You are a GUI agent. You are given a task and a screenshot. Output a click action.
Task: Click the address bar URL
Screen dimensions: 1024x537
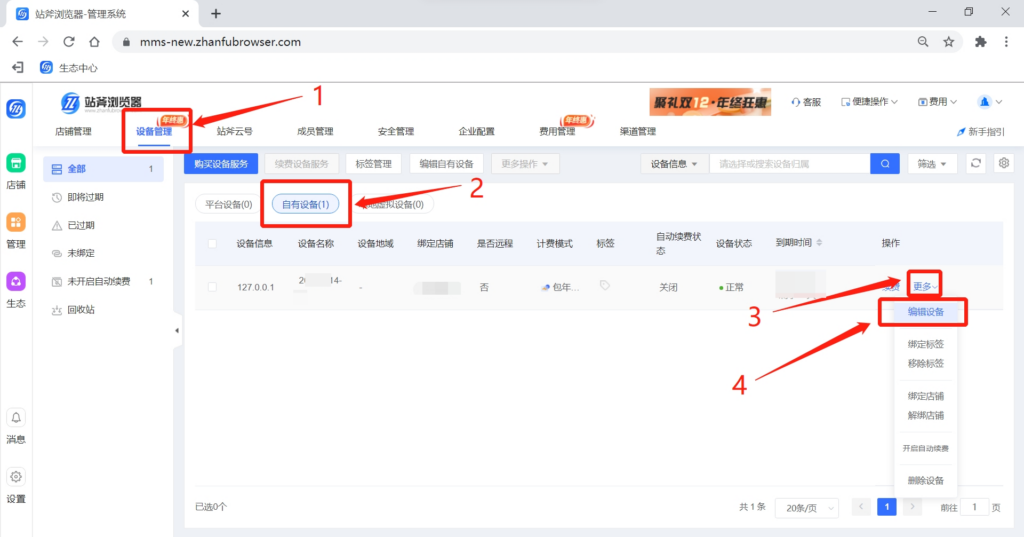pos(220,42)
